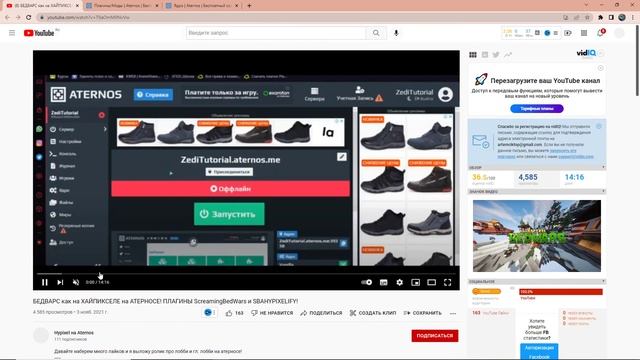
Task: Bookmark this page with star icon
Action: click(587, 18)
